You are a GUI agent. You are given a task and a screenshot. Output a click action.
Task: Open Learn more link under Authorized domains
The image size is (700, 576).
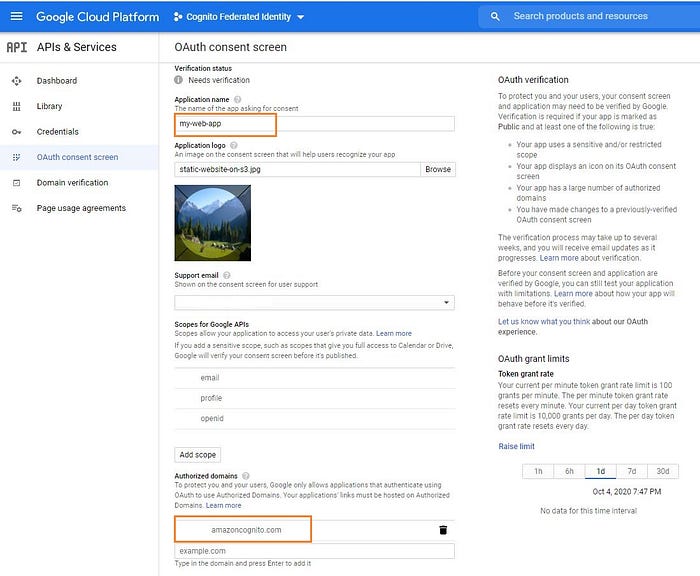223,505
